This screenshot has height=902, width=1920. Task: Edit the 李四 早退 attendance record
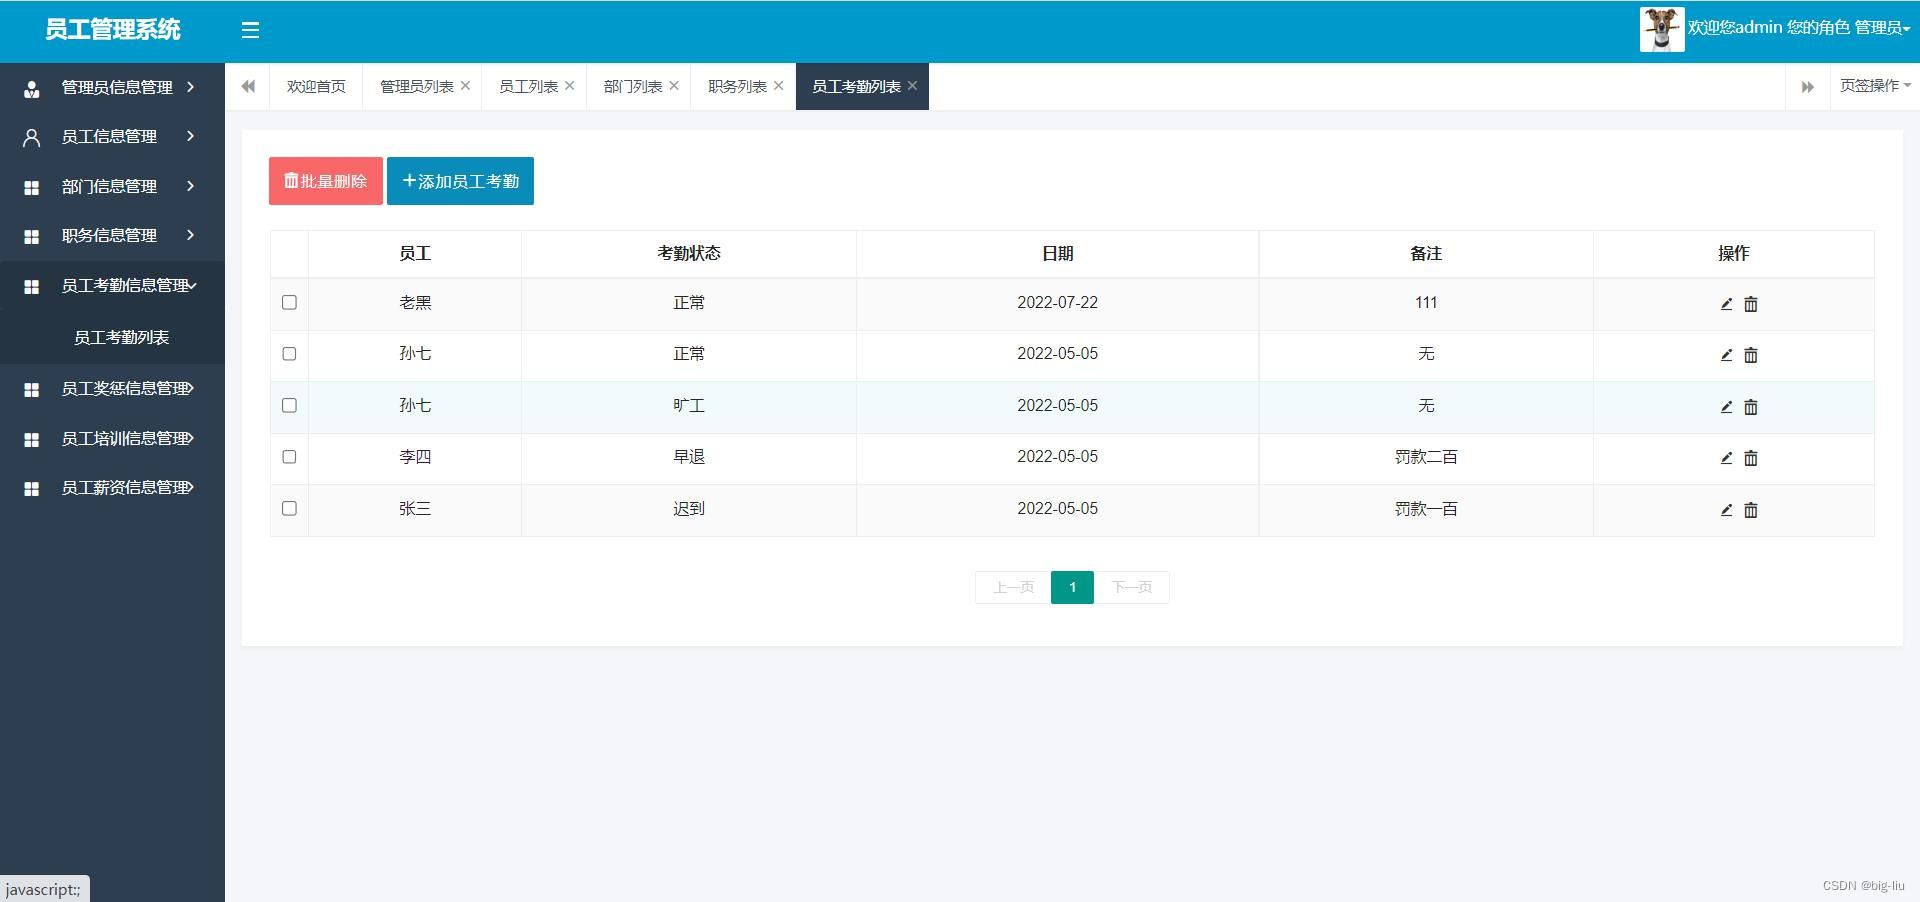click(x=1726, y=458)
